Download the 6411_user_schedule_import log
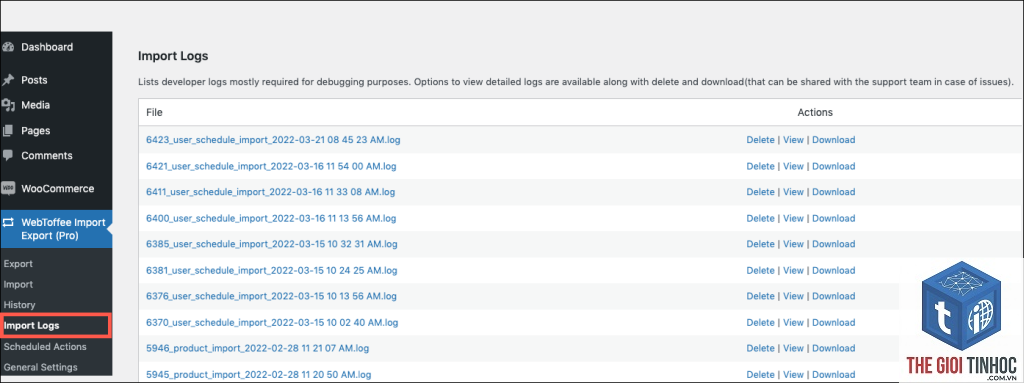The height and width of the screenshot is (383, 1024). [833, 192]
